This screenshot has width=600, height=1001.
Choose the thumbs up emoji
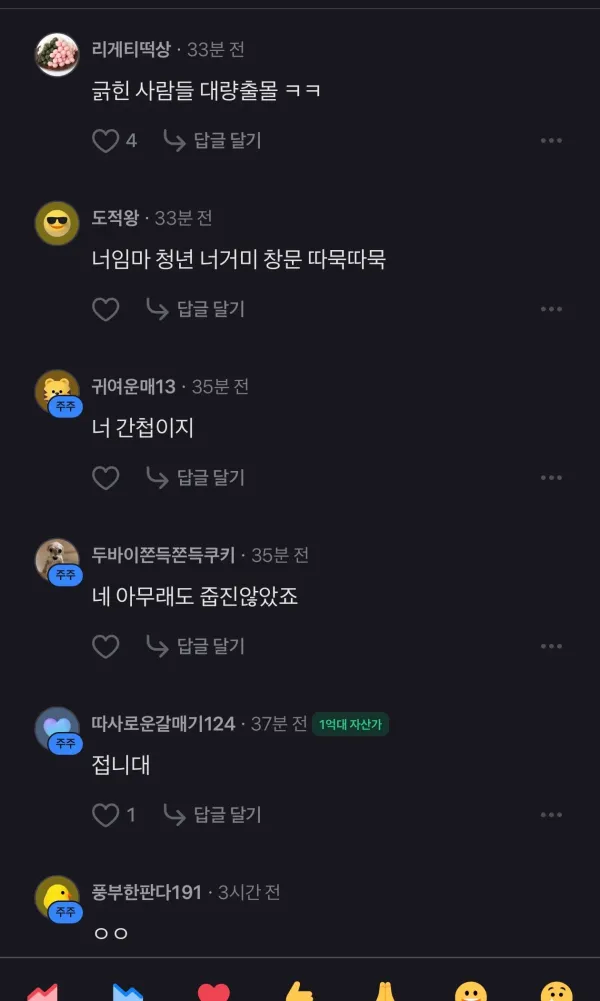tap(299, 991)
